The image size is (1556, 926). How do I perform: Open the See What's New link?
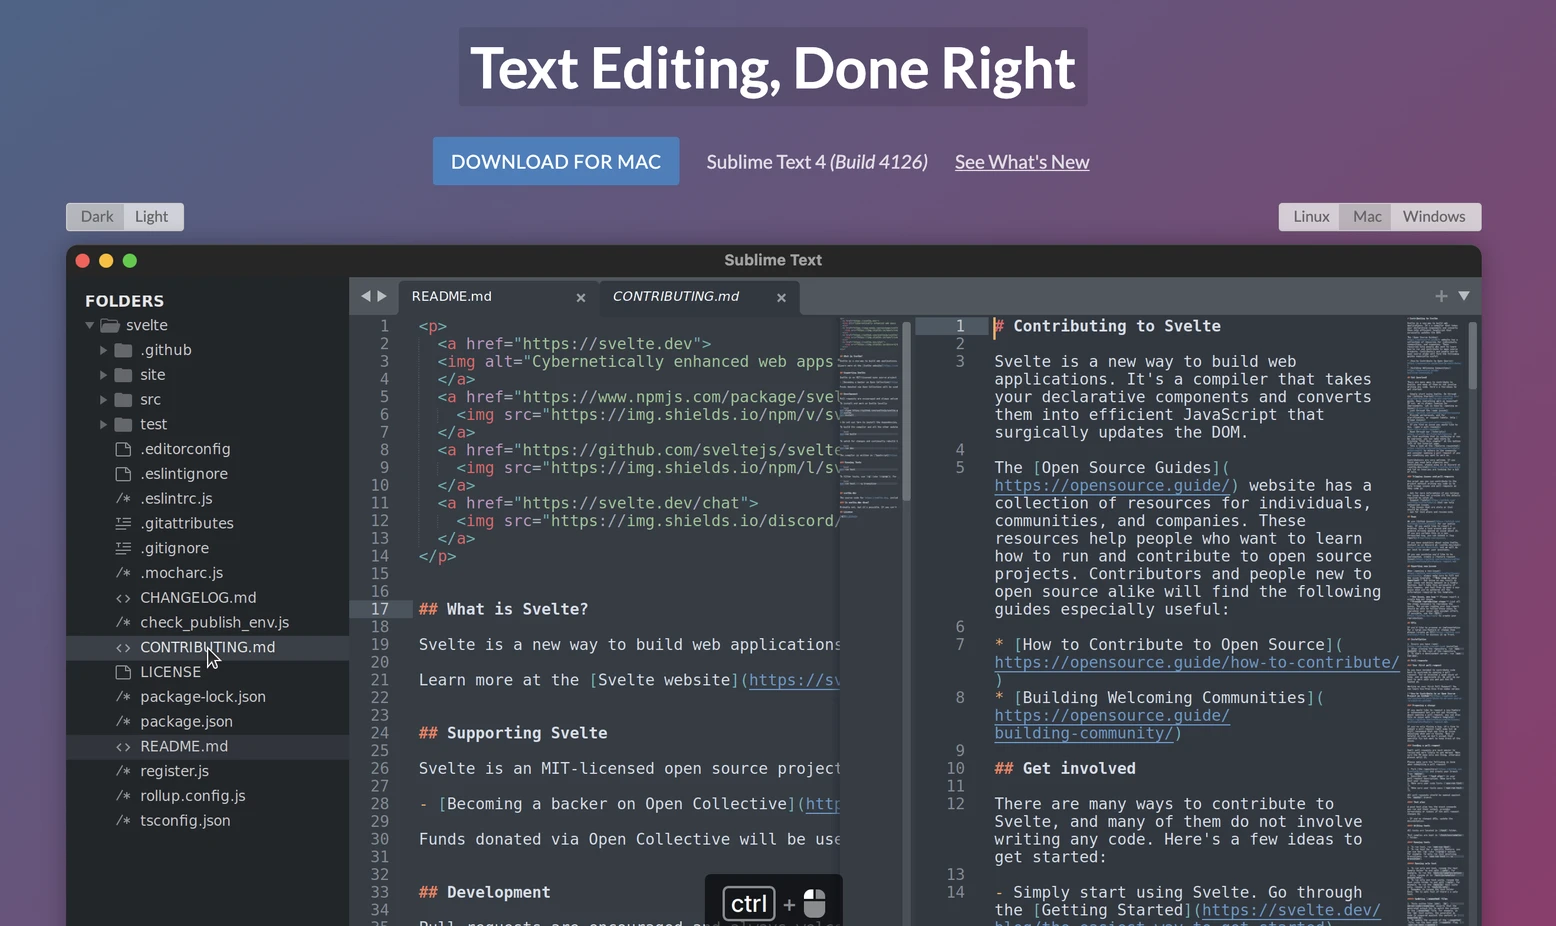click(x=1022, y=162)
